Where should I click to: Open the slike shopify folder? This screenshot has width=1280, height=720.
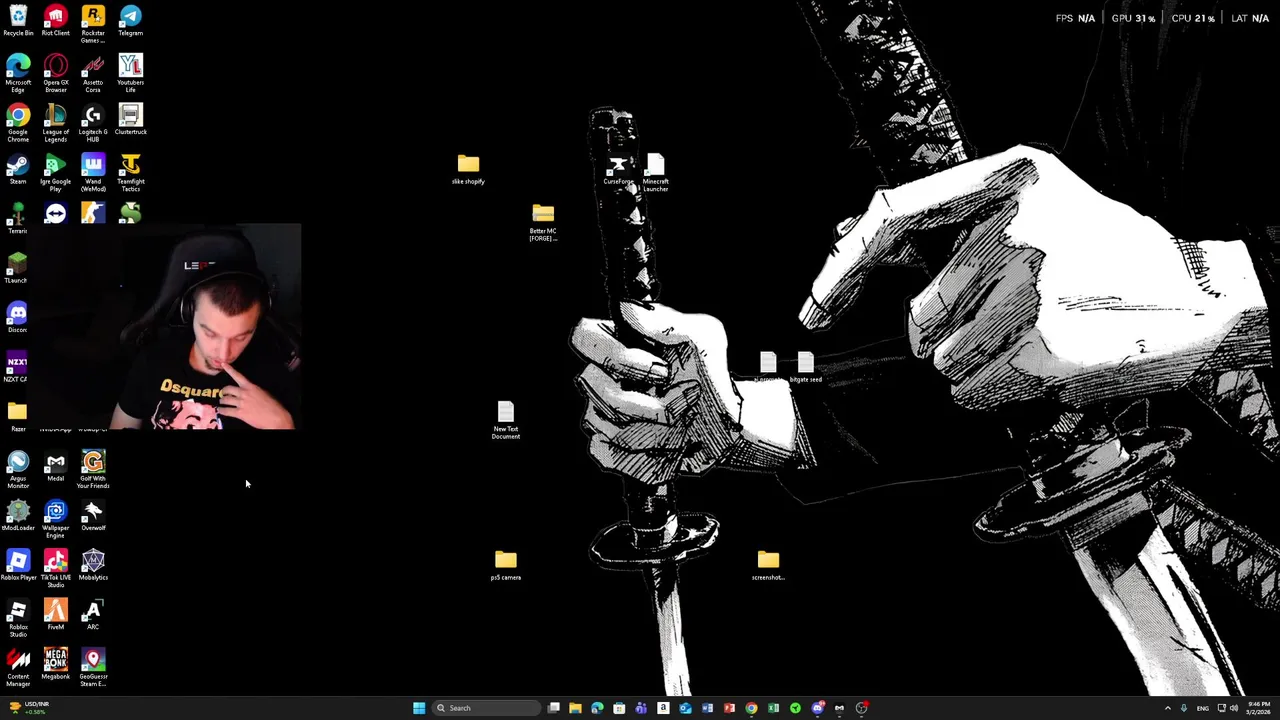tap(468, 169)
